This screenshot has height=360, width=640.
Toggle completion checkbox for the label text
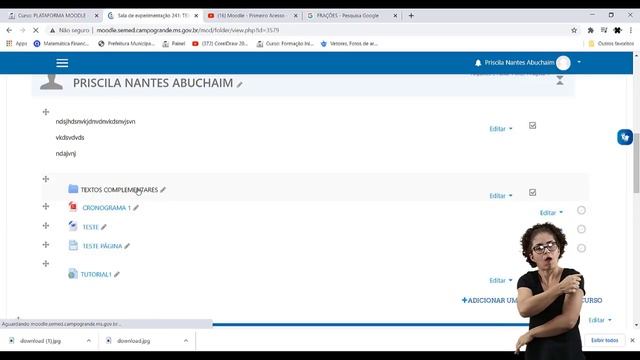532,125
